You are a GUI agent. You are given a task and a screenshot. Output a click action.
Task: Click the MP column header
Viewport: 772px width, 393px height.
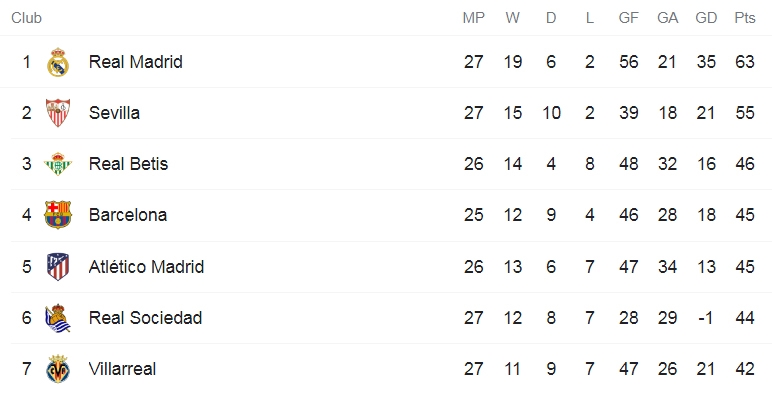point(474,18)
